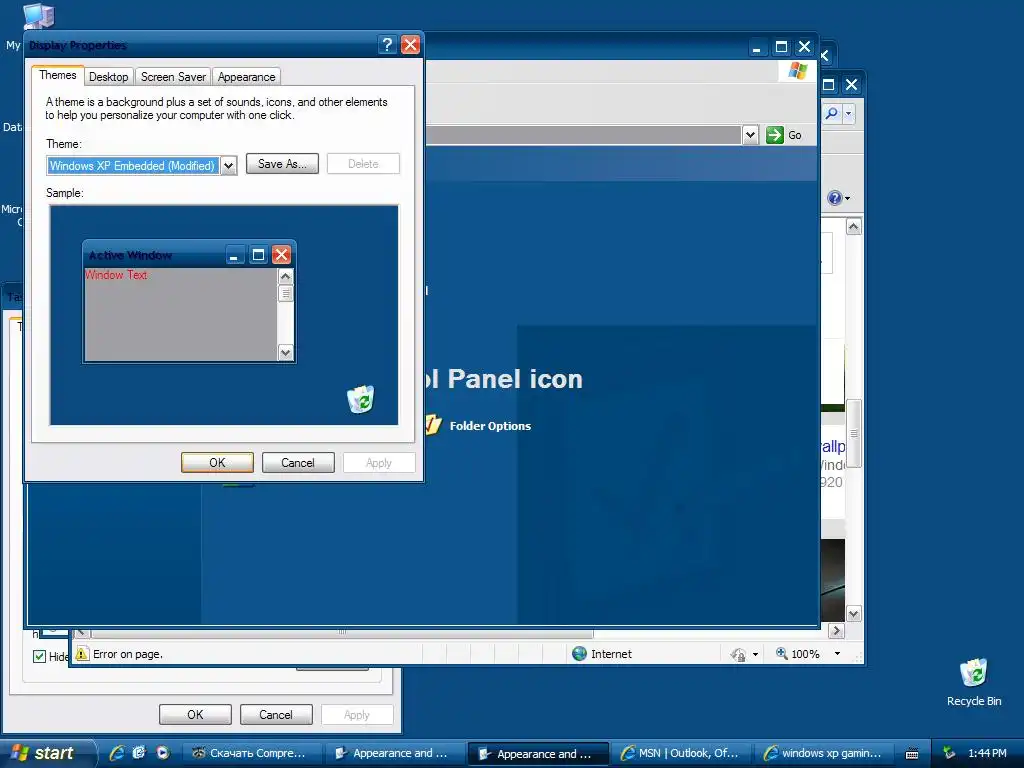Image resolution: width=1024 pixels, height=768 pixels.
Task: Click the Recycle Bin icon in the theme sample preview
Action: pyautogui.click(x=360, y=399)
